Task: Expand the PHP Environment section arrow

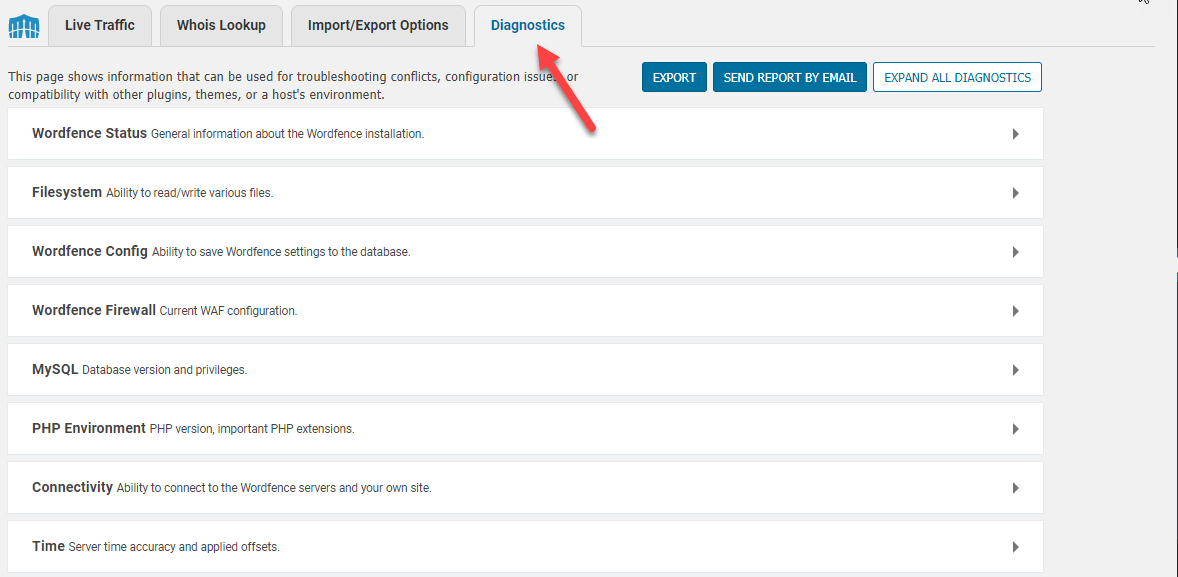Action: (x=1016, y=429)
